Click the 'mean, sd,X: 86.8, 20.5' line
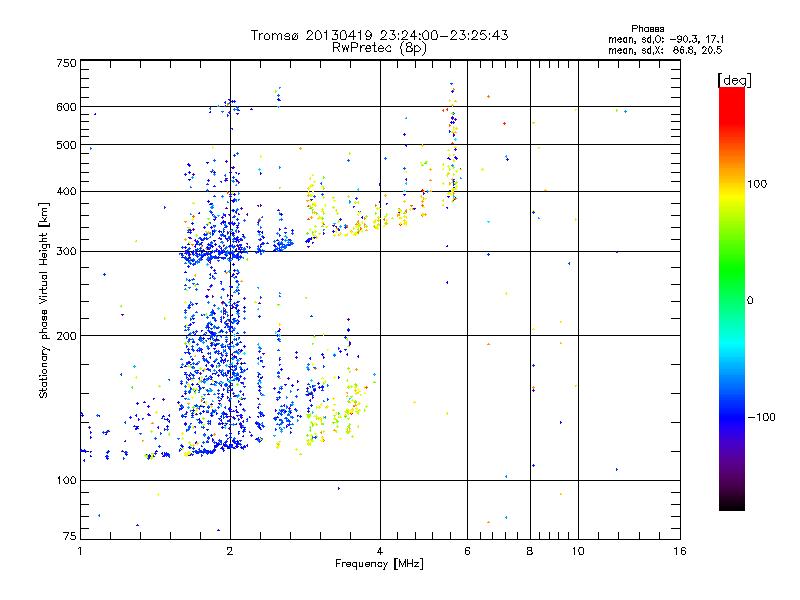The width and height of the screenshot is (800, 600). pos(665,50)
